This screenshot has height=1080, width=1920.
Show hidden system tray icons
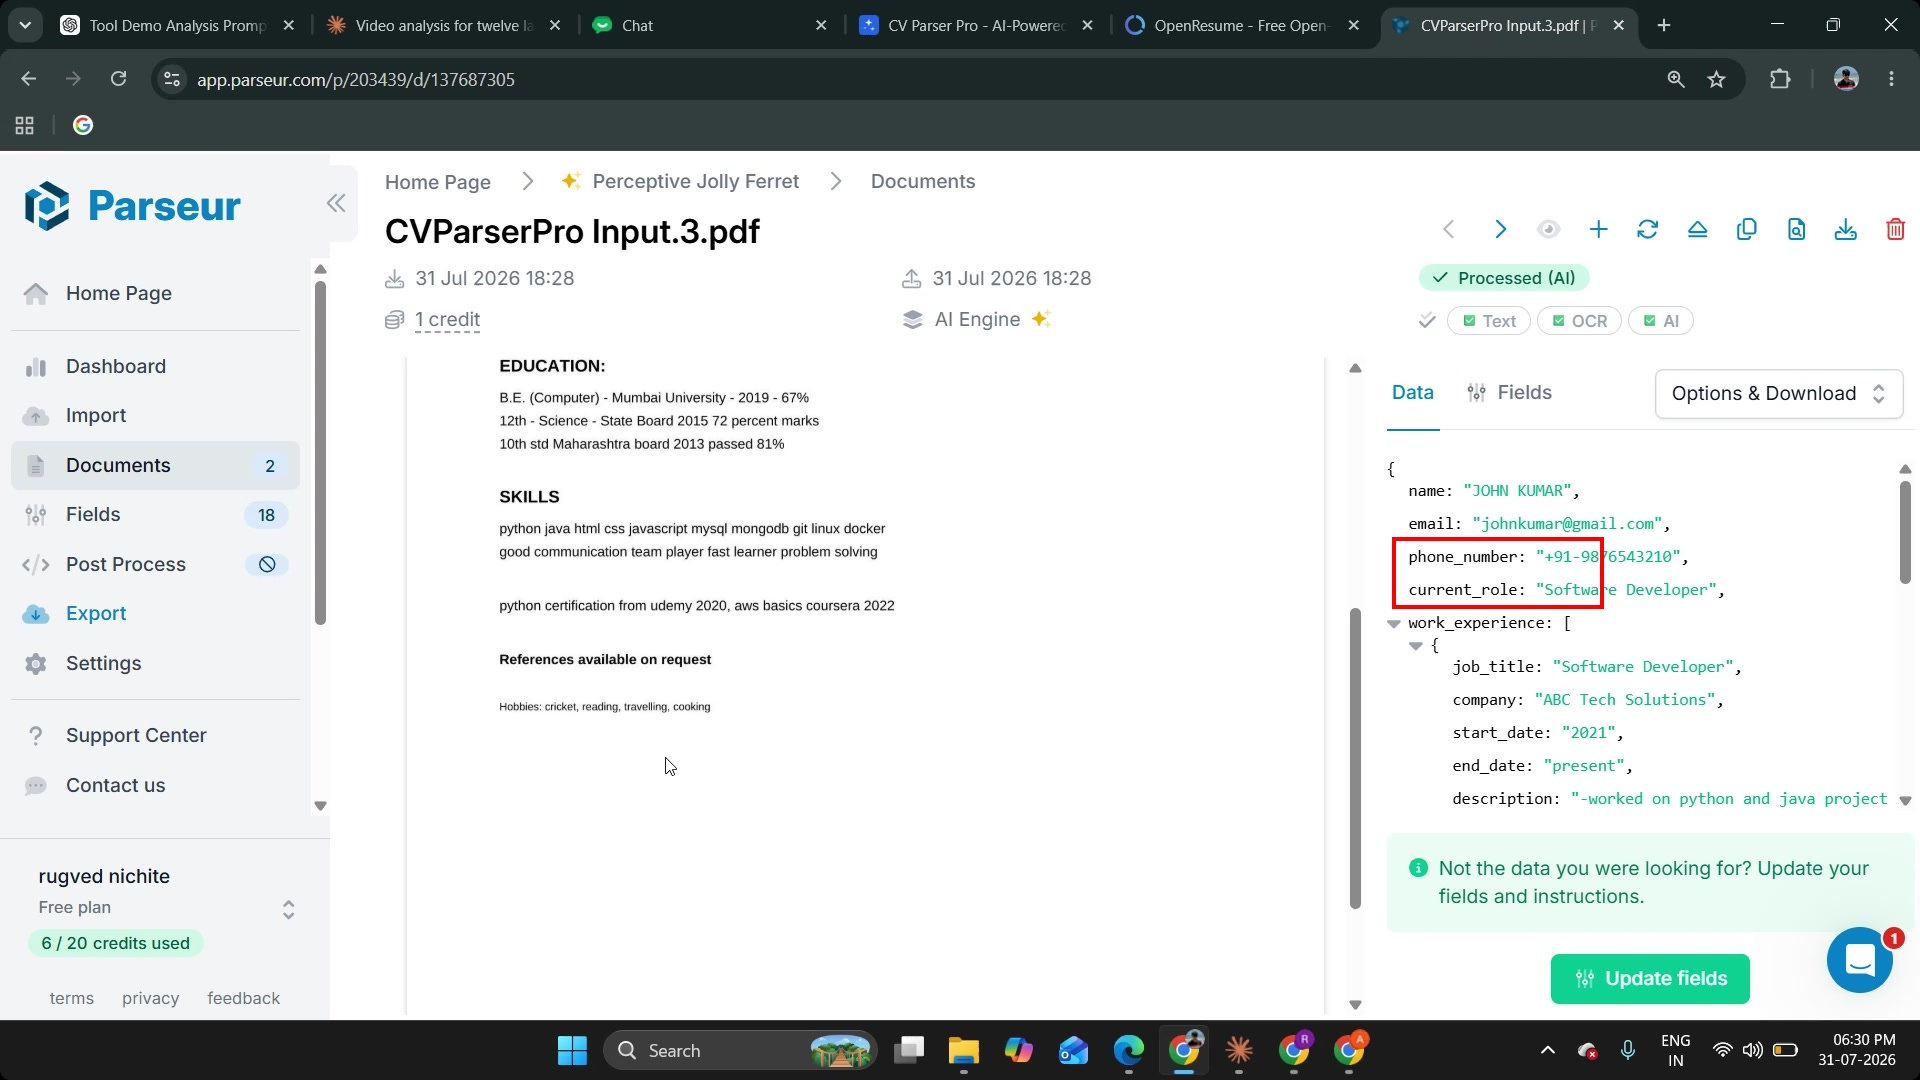[x=1548, y=1050]
